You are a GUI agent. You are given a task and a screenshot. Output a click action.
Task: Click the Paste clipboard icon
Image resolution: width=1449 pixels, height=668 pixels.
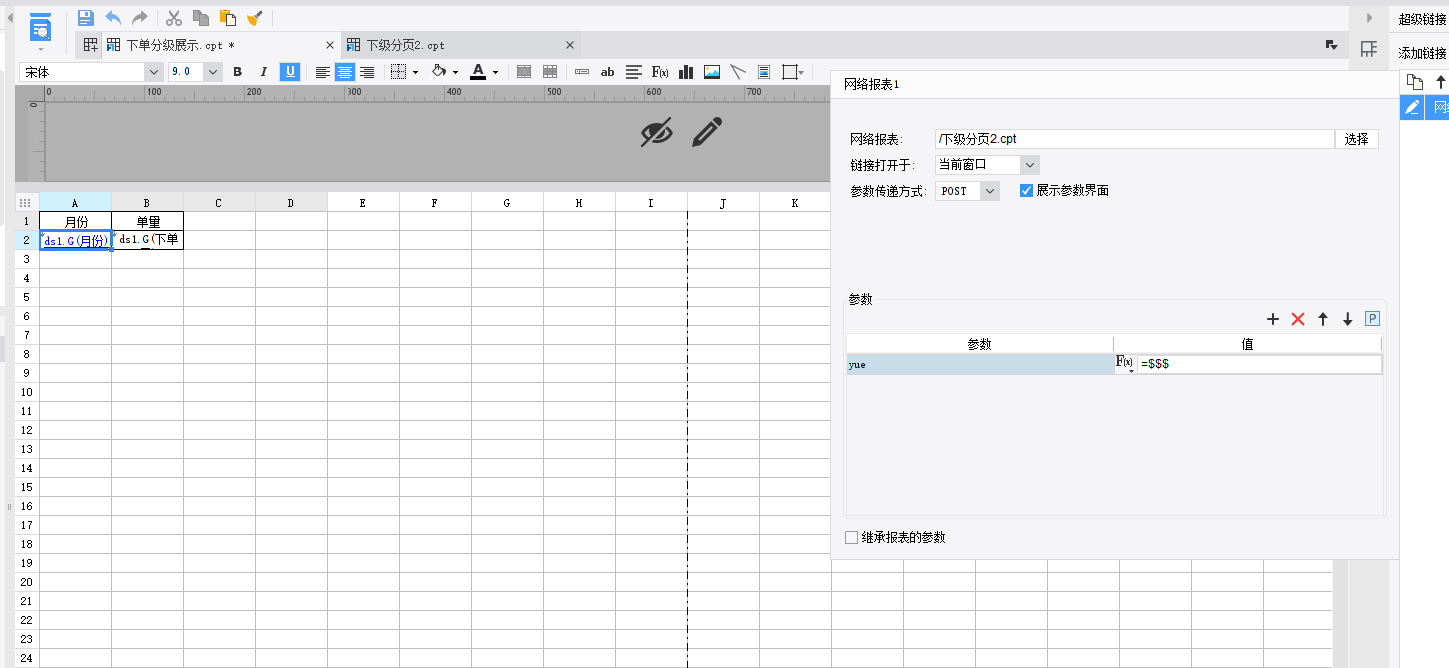(x=228, y=18)
